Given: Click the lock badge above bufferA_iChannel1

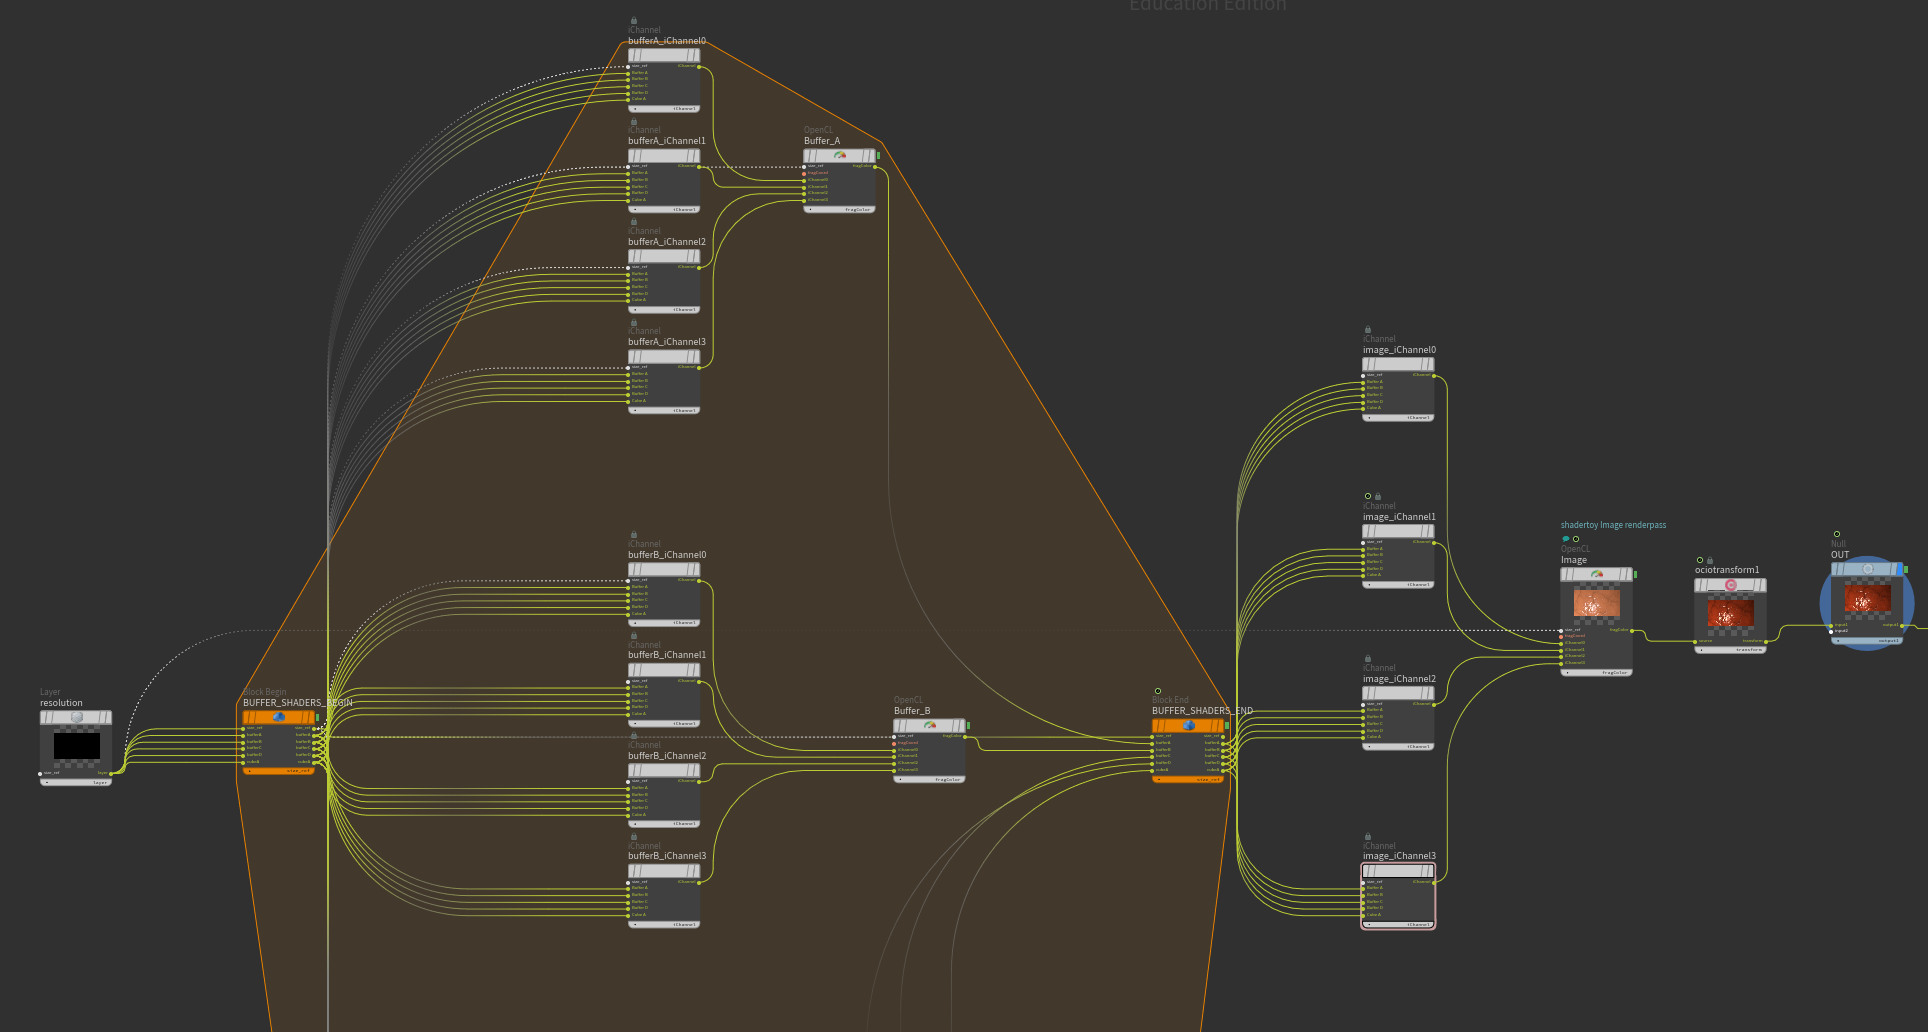Looking at the screenshot, I should click(634, 121).
